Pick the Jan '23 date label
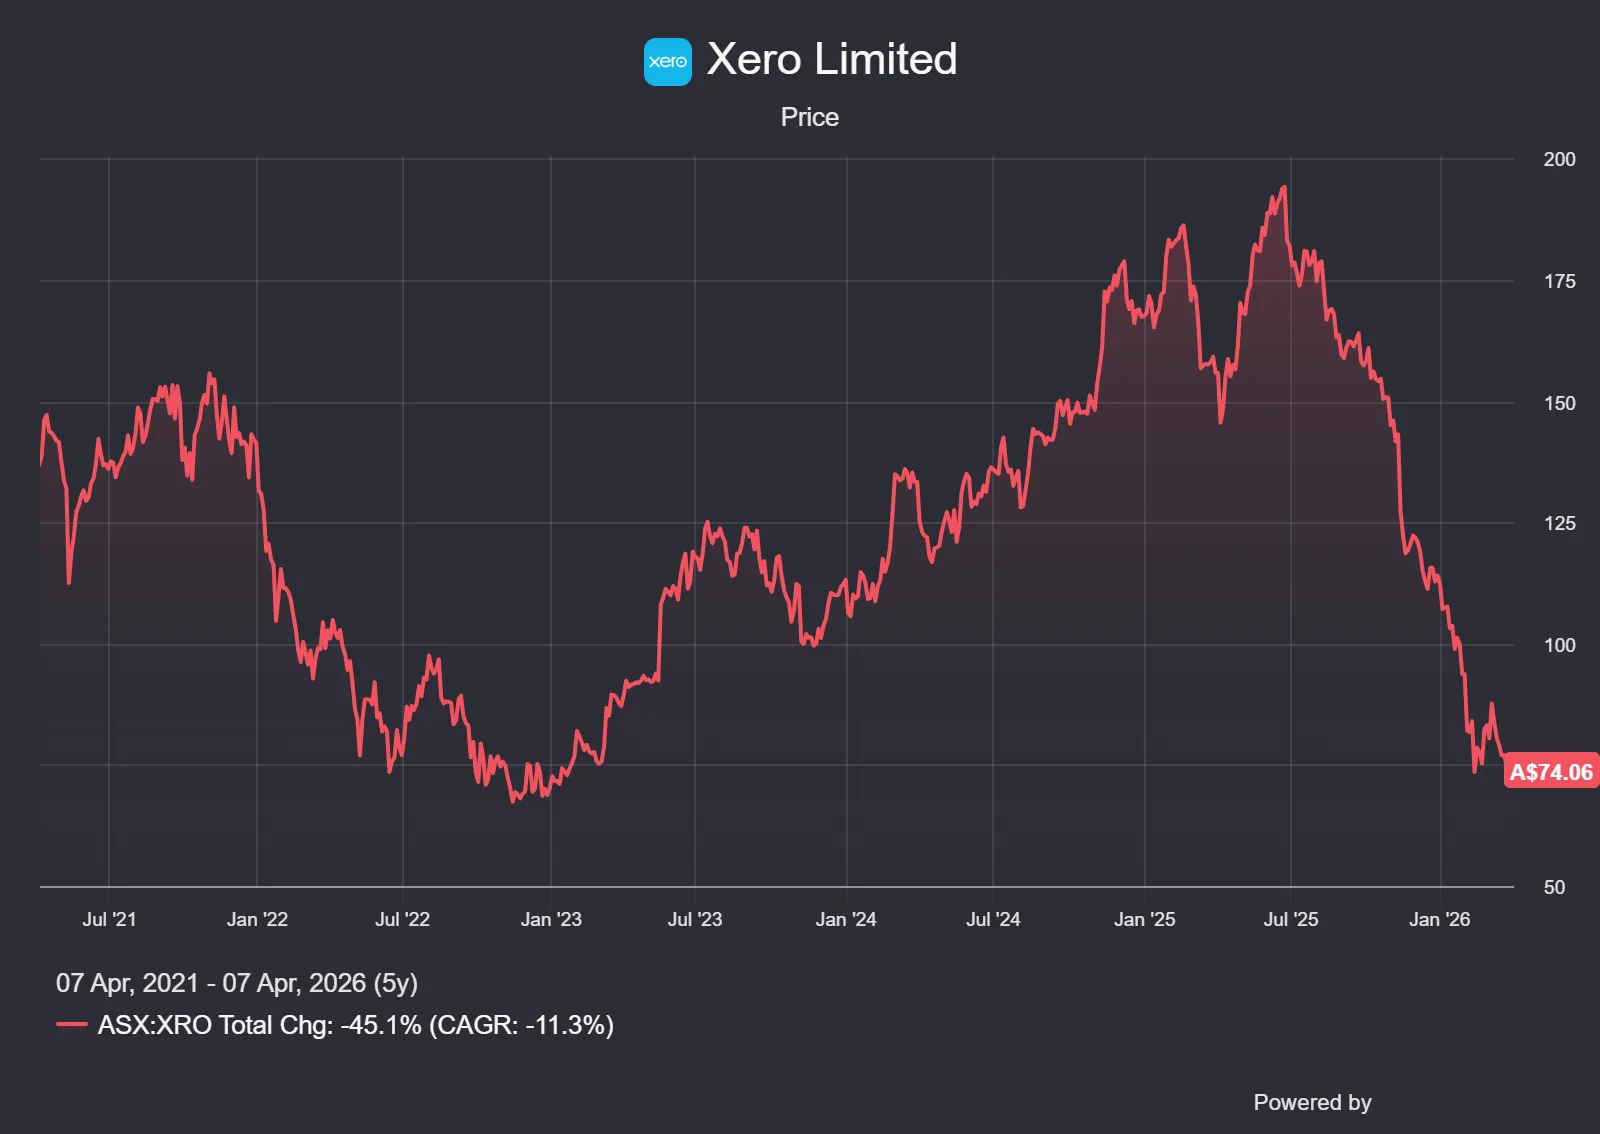Image resolution: width=1600 pixels, height=1134 pixels. click(551, 919)
